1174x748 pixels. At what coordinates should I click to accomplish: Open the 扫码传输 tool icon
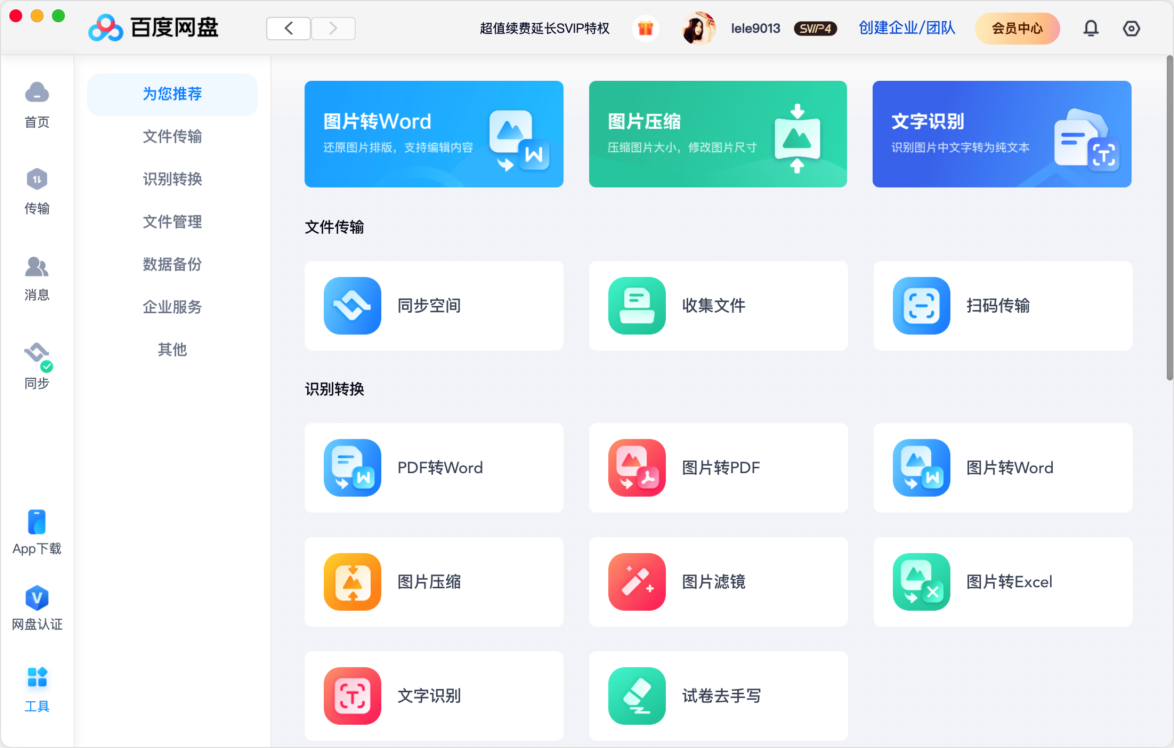click(x=921, y=305)
